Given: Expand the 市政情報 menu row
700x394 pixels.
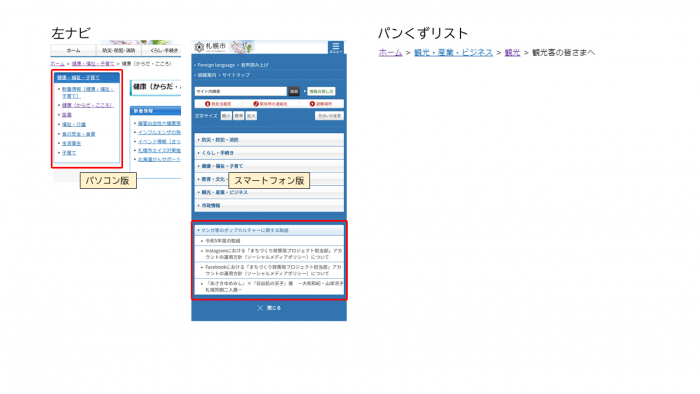Looking at the screenshot, I should (269, 205).
